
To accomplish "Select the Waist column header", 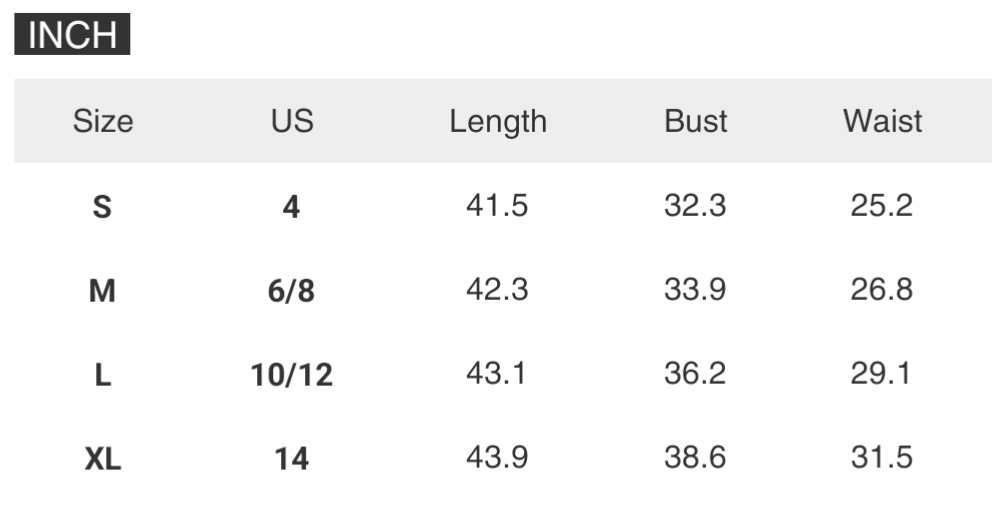I will pyautogui.click(x=882, y=121).
